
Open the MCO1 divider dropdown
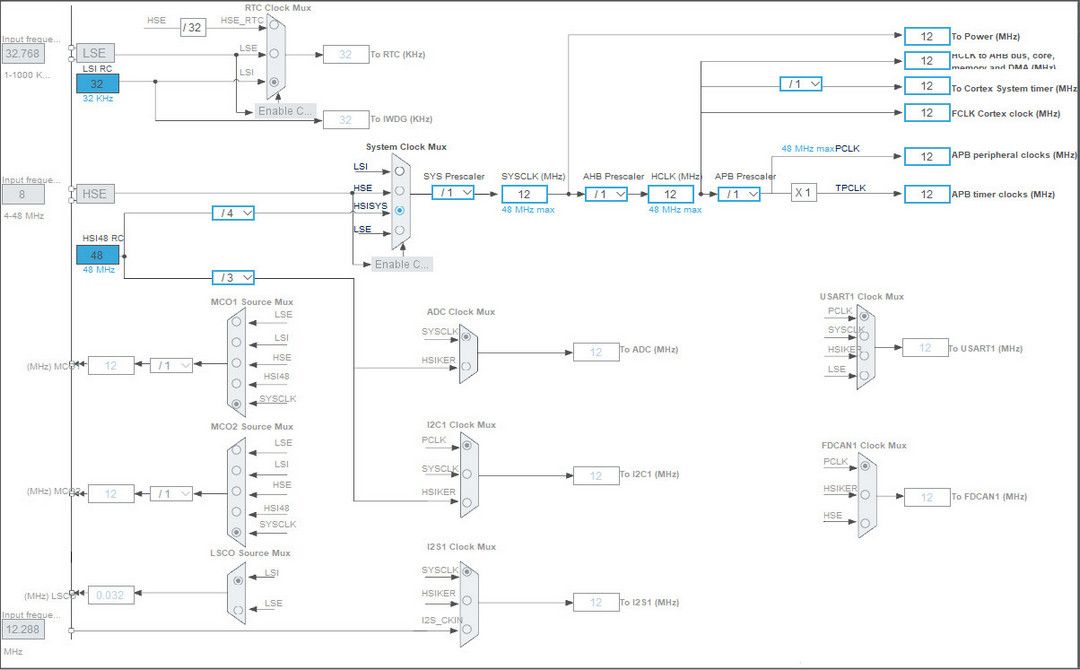172,365
